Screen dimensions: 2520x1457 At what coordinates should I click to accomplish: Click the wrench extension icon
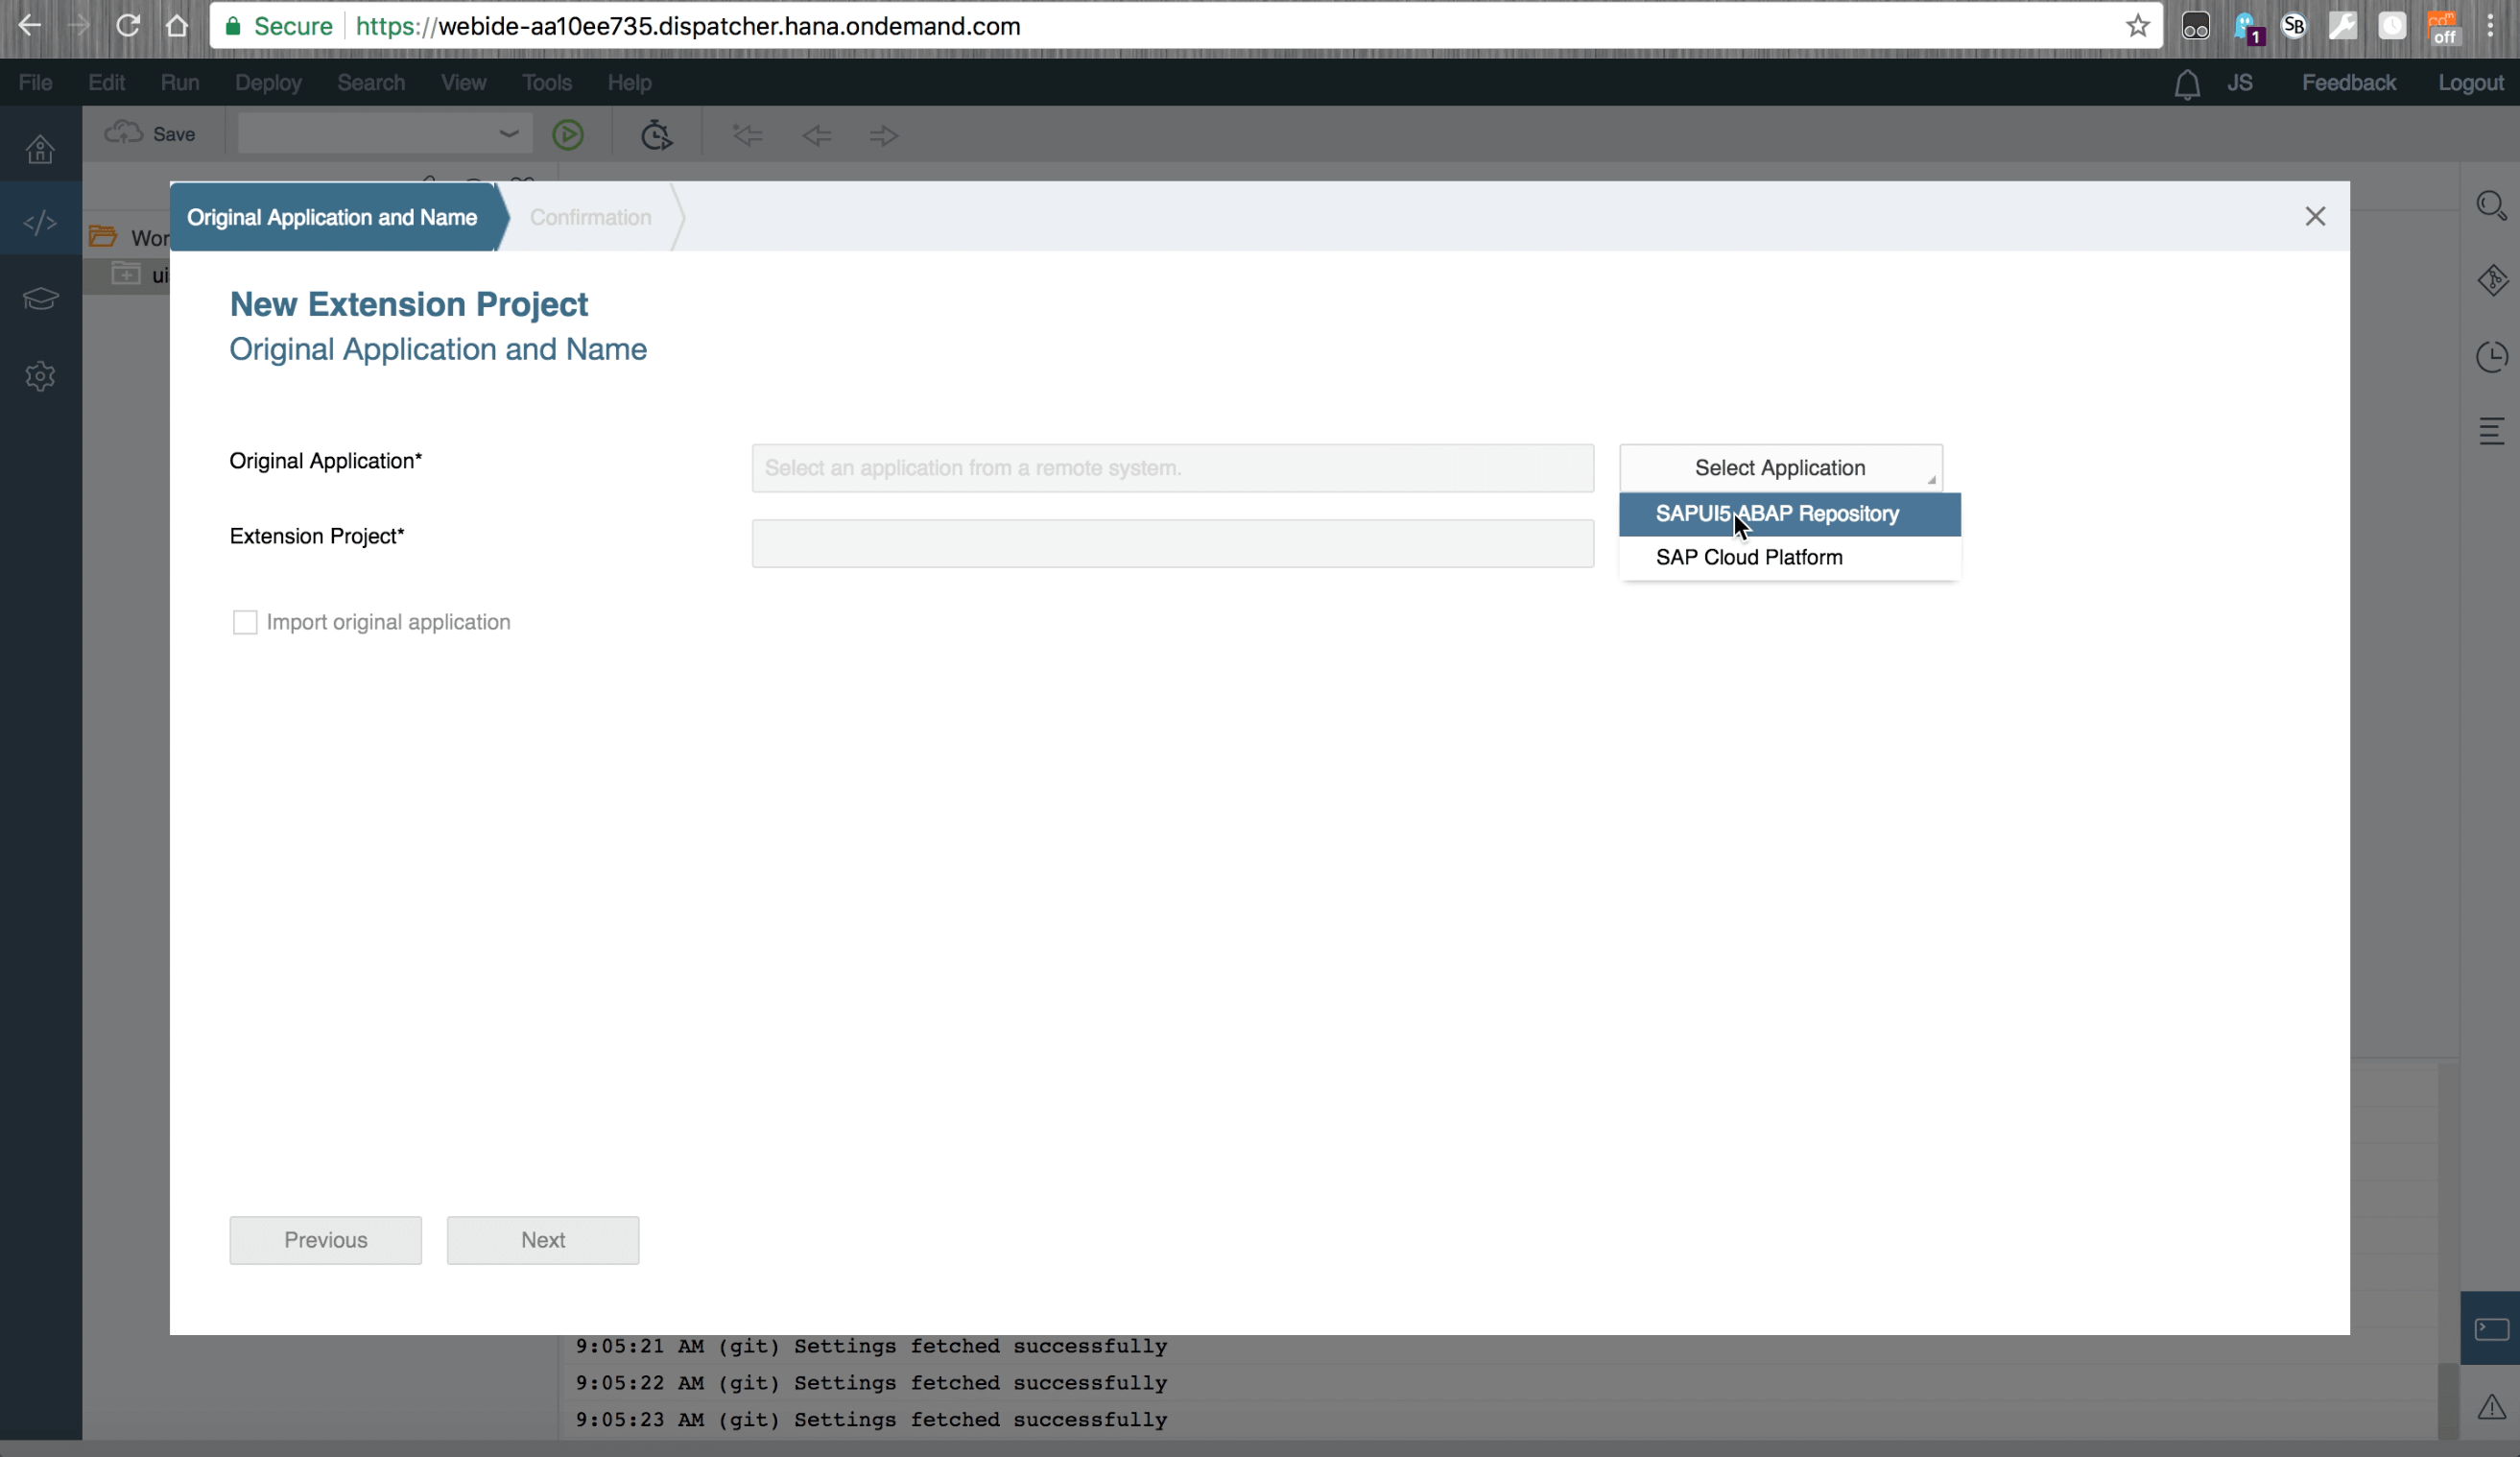[x=2342, y=26]
